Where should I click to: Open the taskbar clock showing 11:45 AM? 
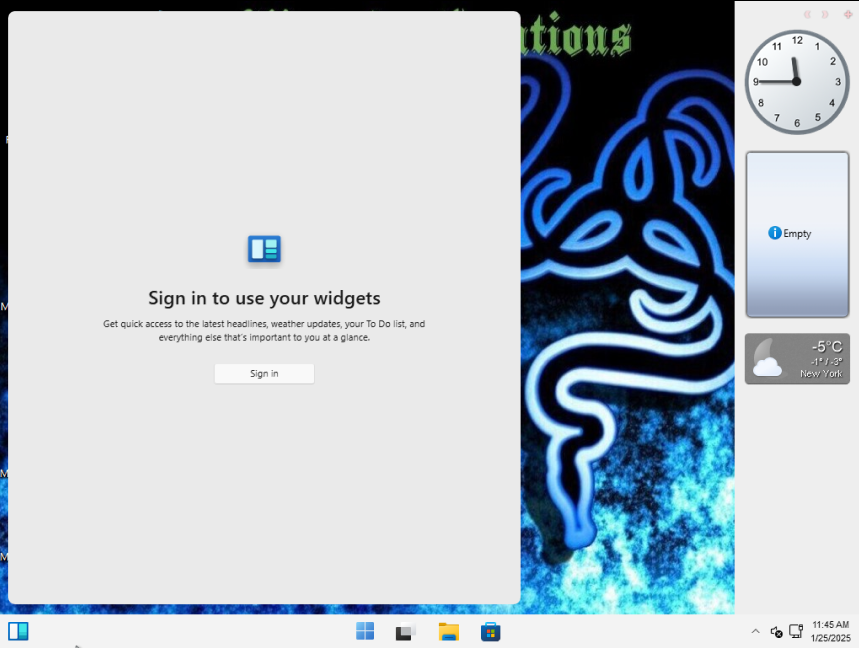(x=831, y=632)
